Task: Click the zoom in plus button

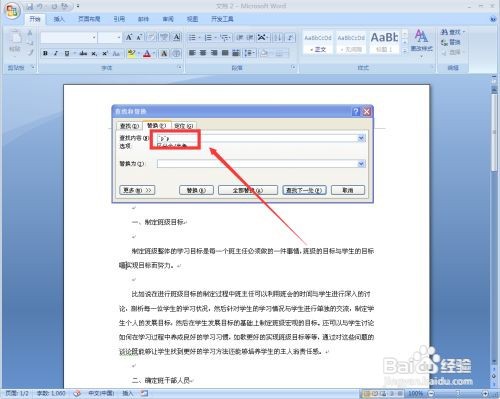Action: 485,394
